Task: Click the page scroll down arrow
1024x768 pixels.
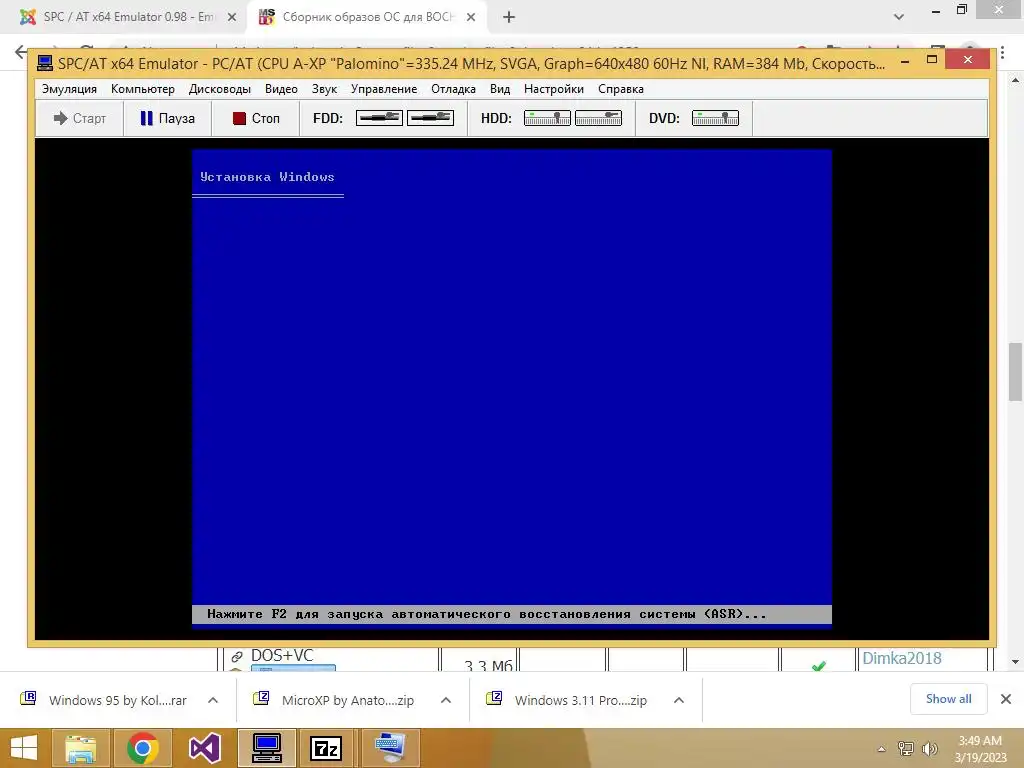Action: coord(1015,662)
